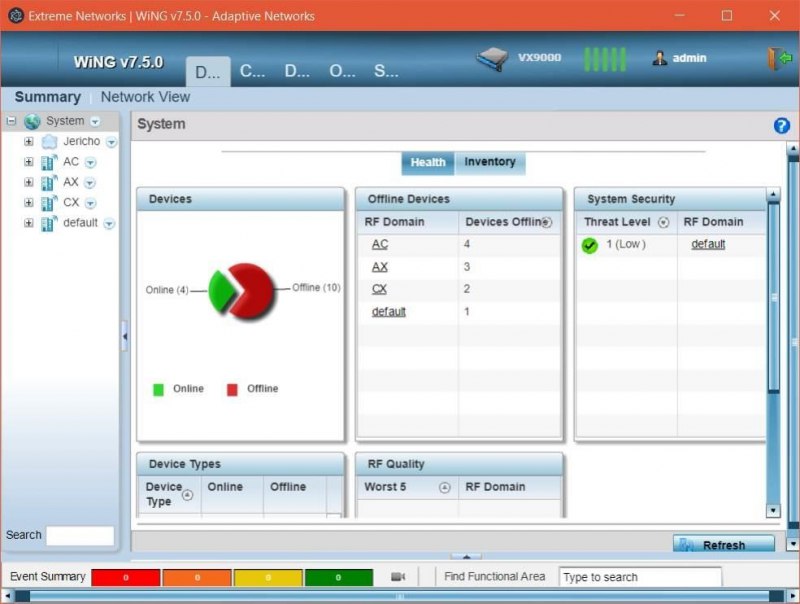This screenshot has height=604, width=800.
Task: Click the default RF domain building icon
Action: click(x=49, y=223)
